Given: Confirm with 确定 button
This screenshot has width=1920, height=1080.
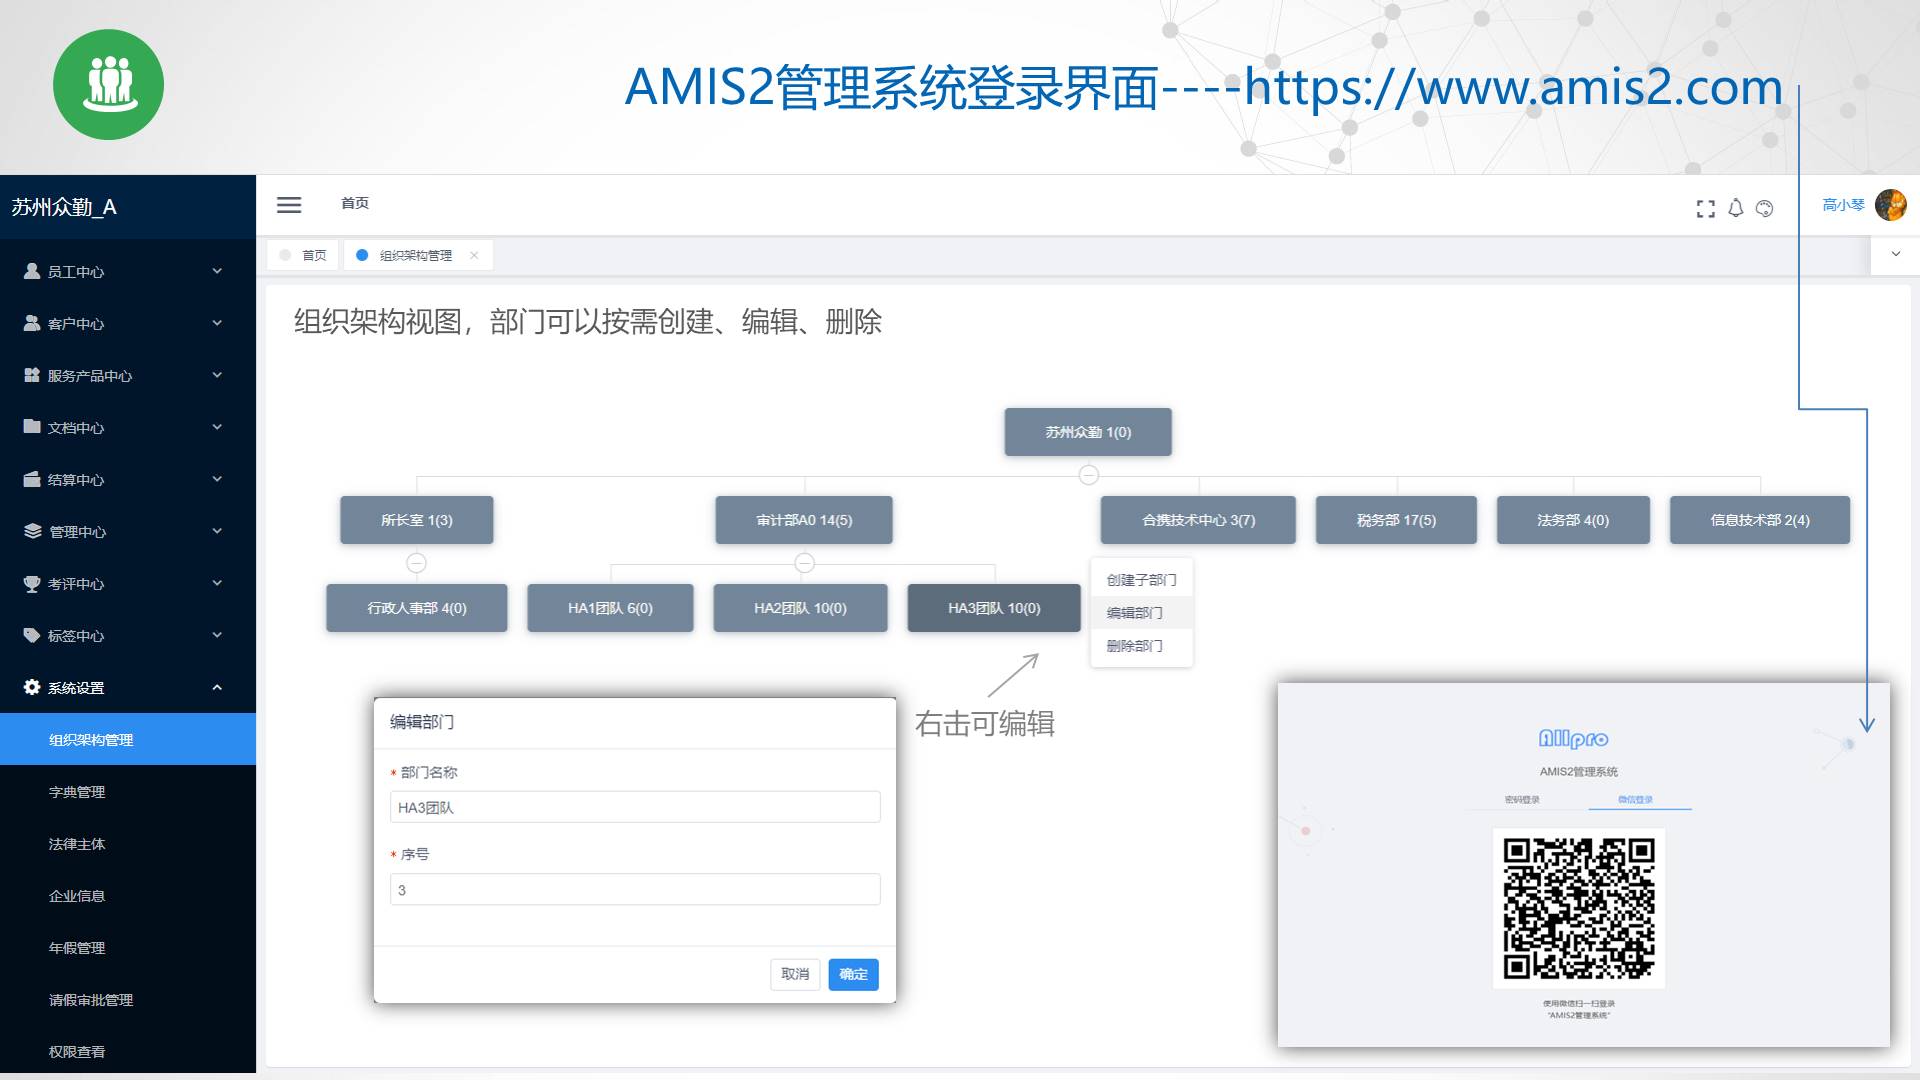Looking at the screenshot, I should (x=853, y=974).
